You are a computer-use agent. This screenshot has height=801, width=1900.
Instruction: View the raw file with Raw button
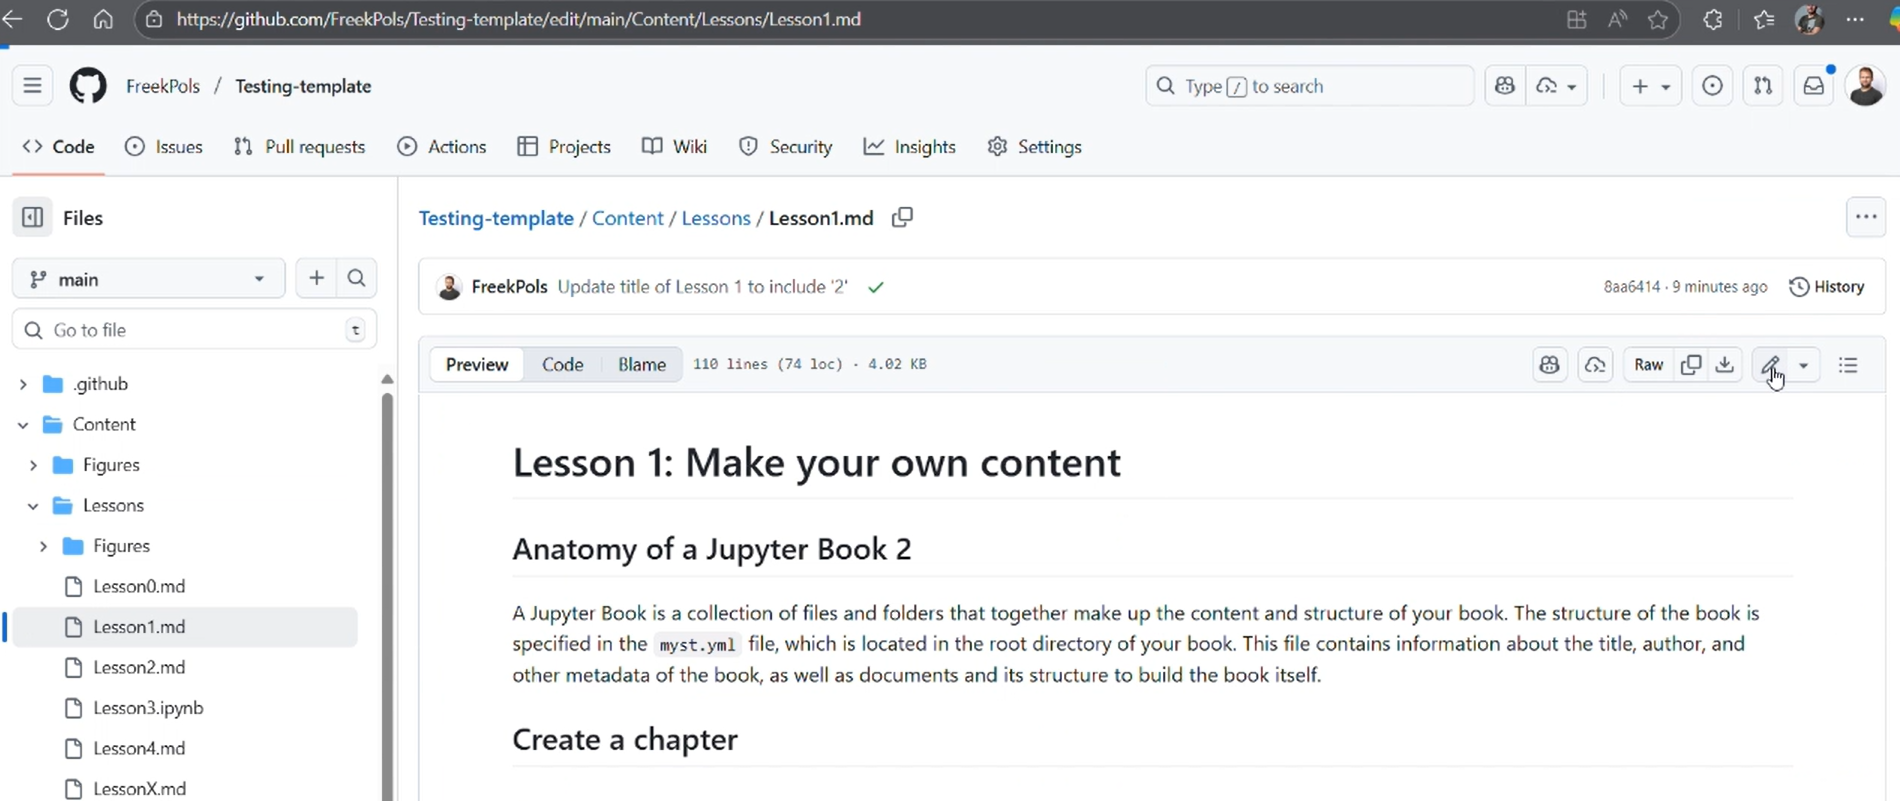coord(1648,365)
